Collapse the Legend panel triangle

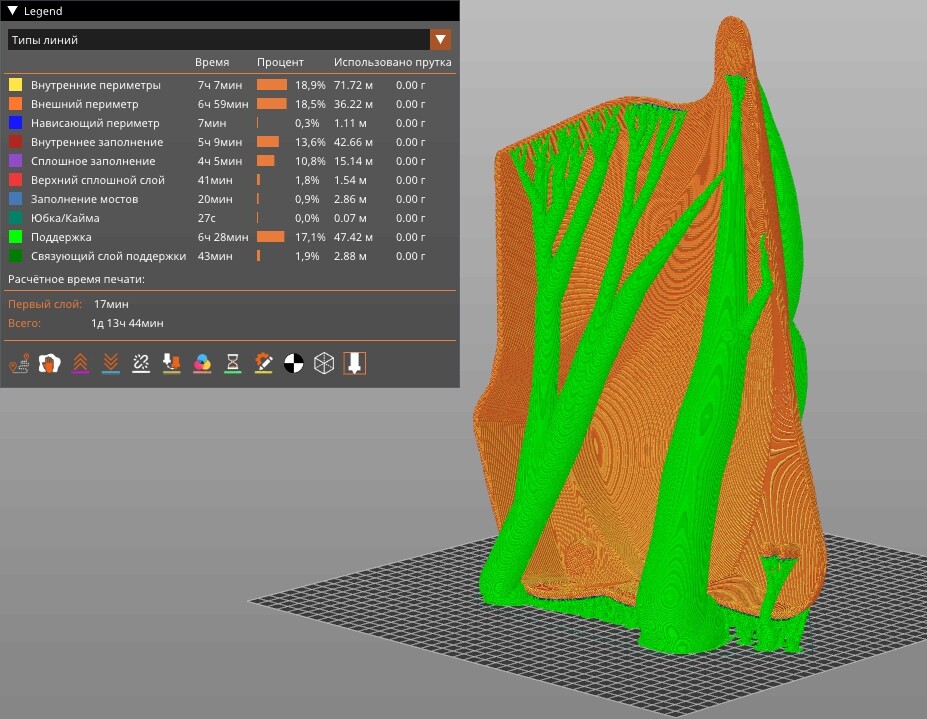click(x=13, y=11)
